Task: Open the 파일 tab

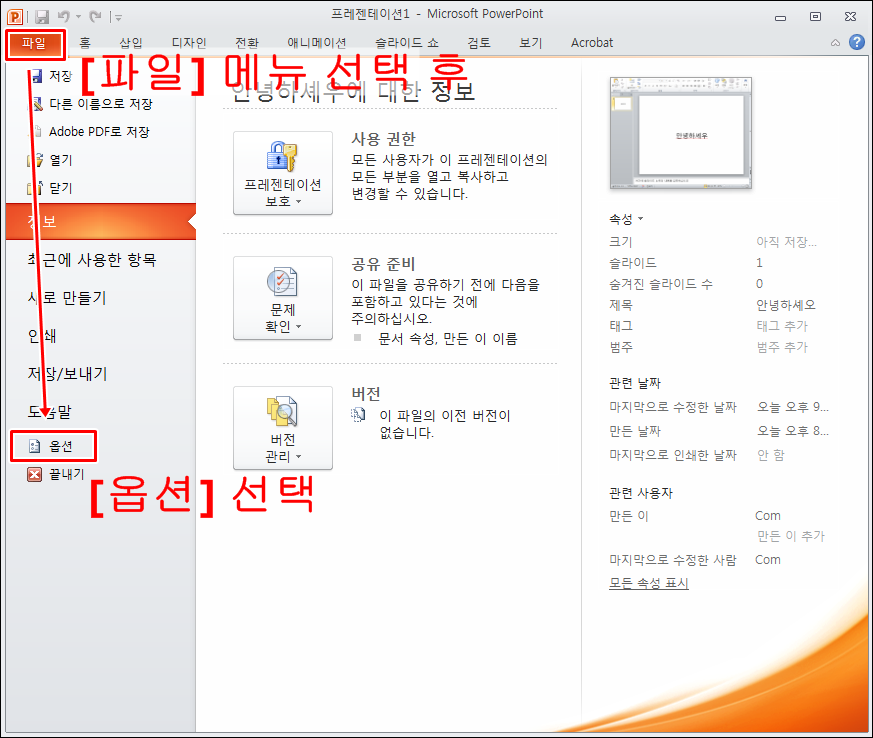Action: coord(35,43)
